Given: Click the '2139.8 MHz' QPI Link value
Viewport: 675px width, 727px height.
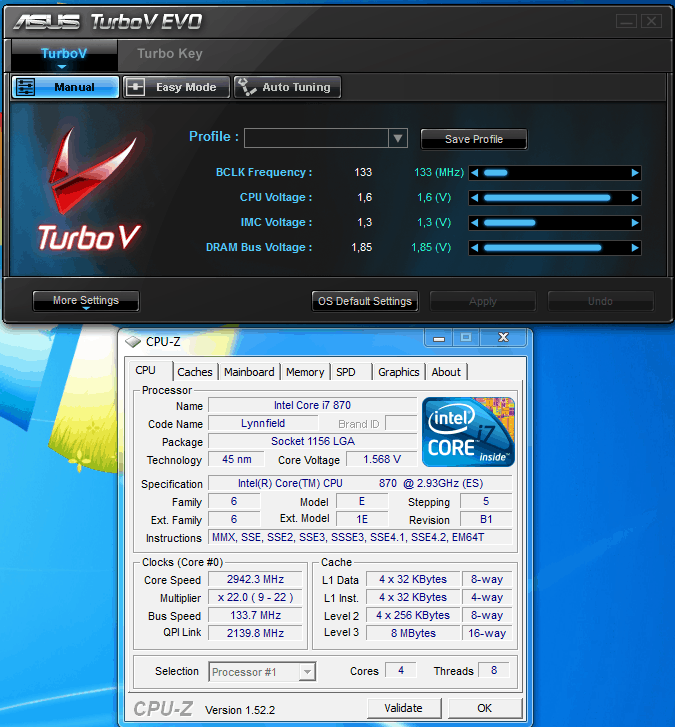Looking at the screenshot, I should click(255, 633).
